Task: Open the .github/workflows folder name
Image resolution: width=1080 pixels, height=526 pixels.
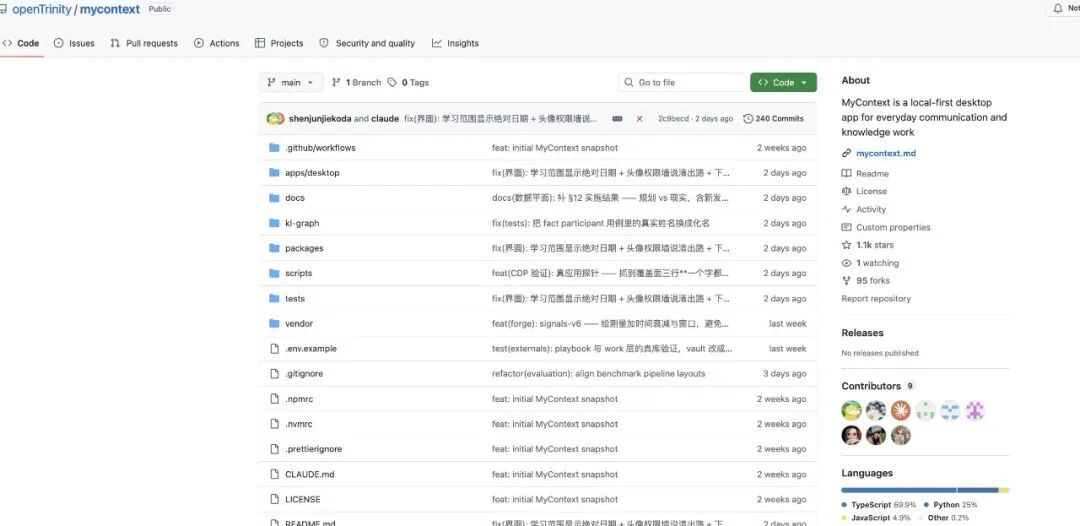Action: point(320,147)
